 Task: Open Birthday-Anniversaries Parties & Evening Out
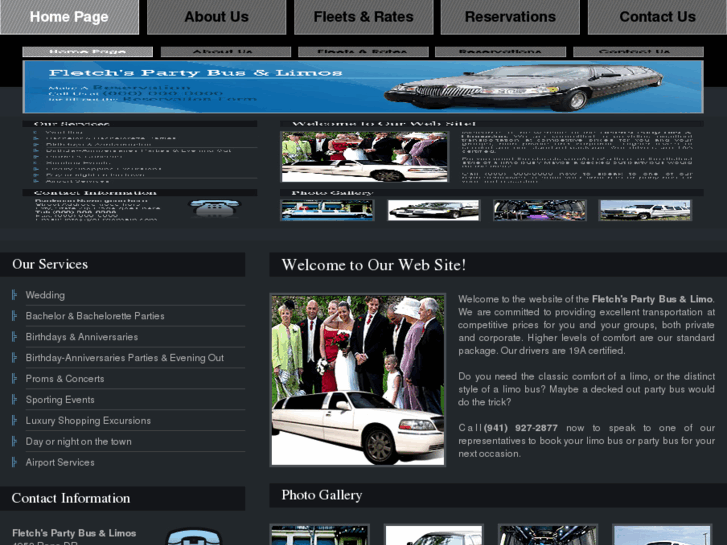pos(125,358)
